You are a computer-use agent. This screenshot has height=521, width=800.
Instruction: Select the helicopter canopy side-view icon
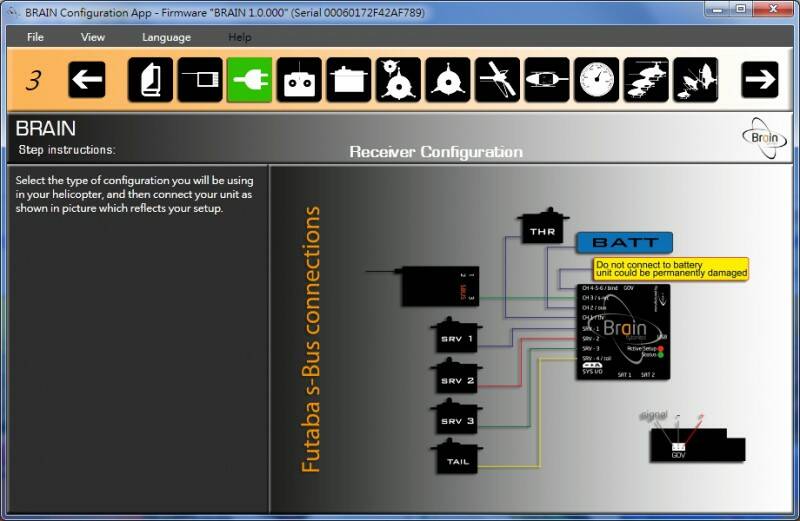pos(547,80)
